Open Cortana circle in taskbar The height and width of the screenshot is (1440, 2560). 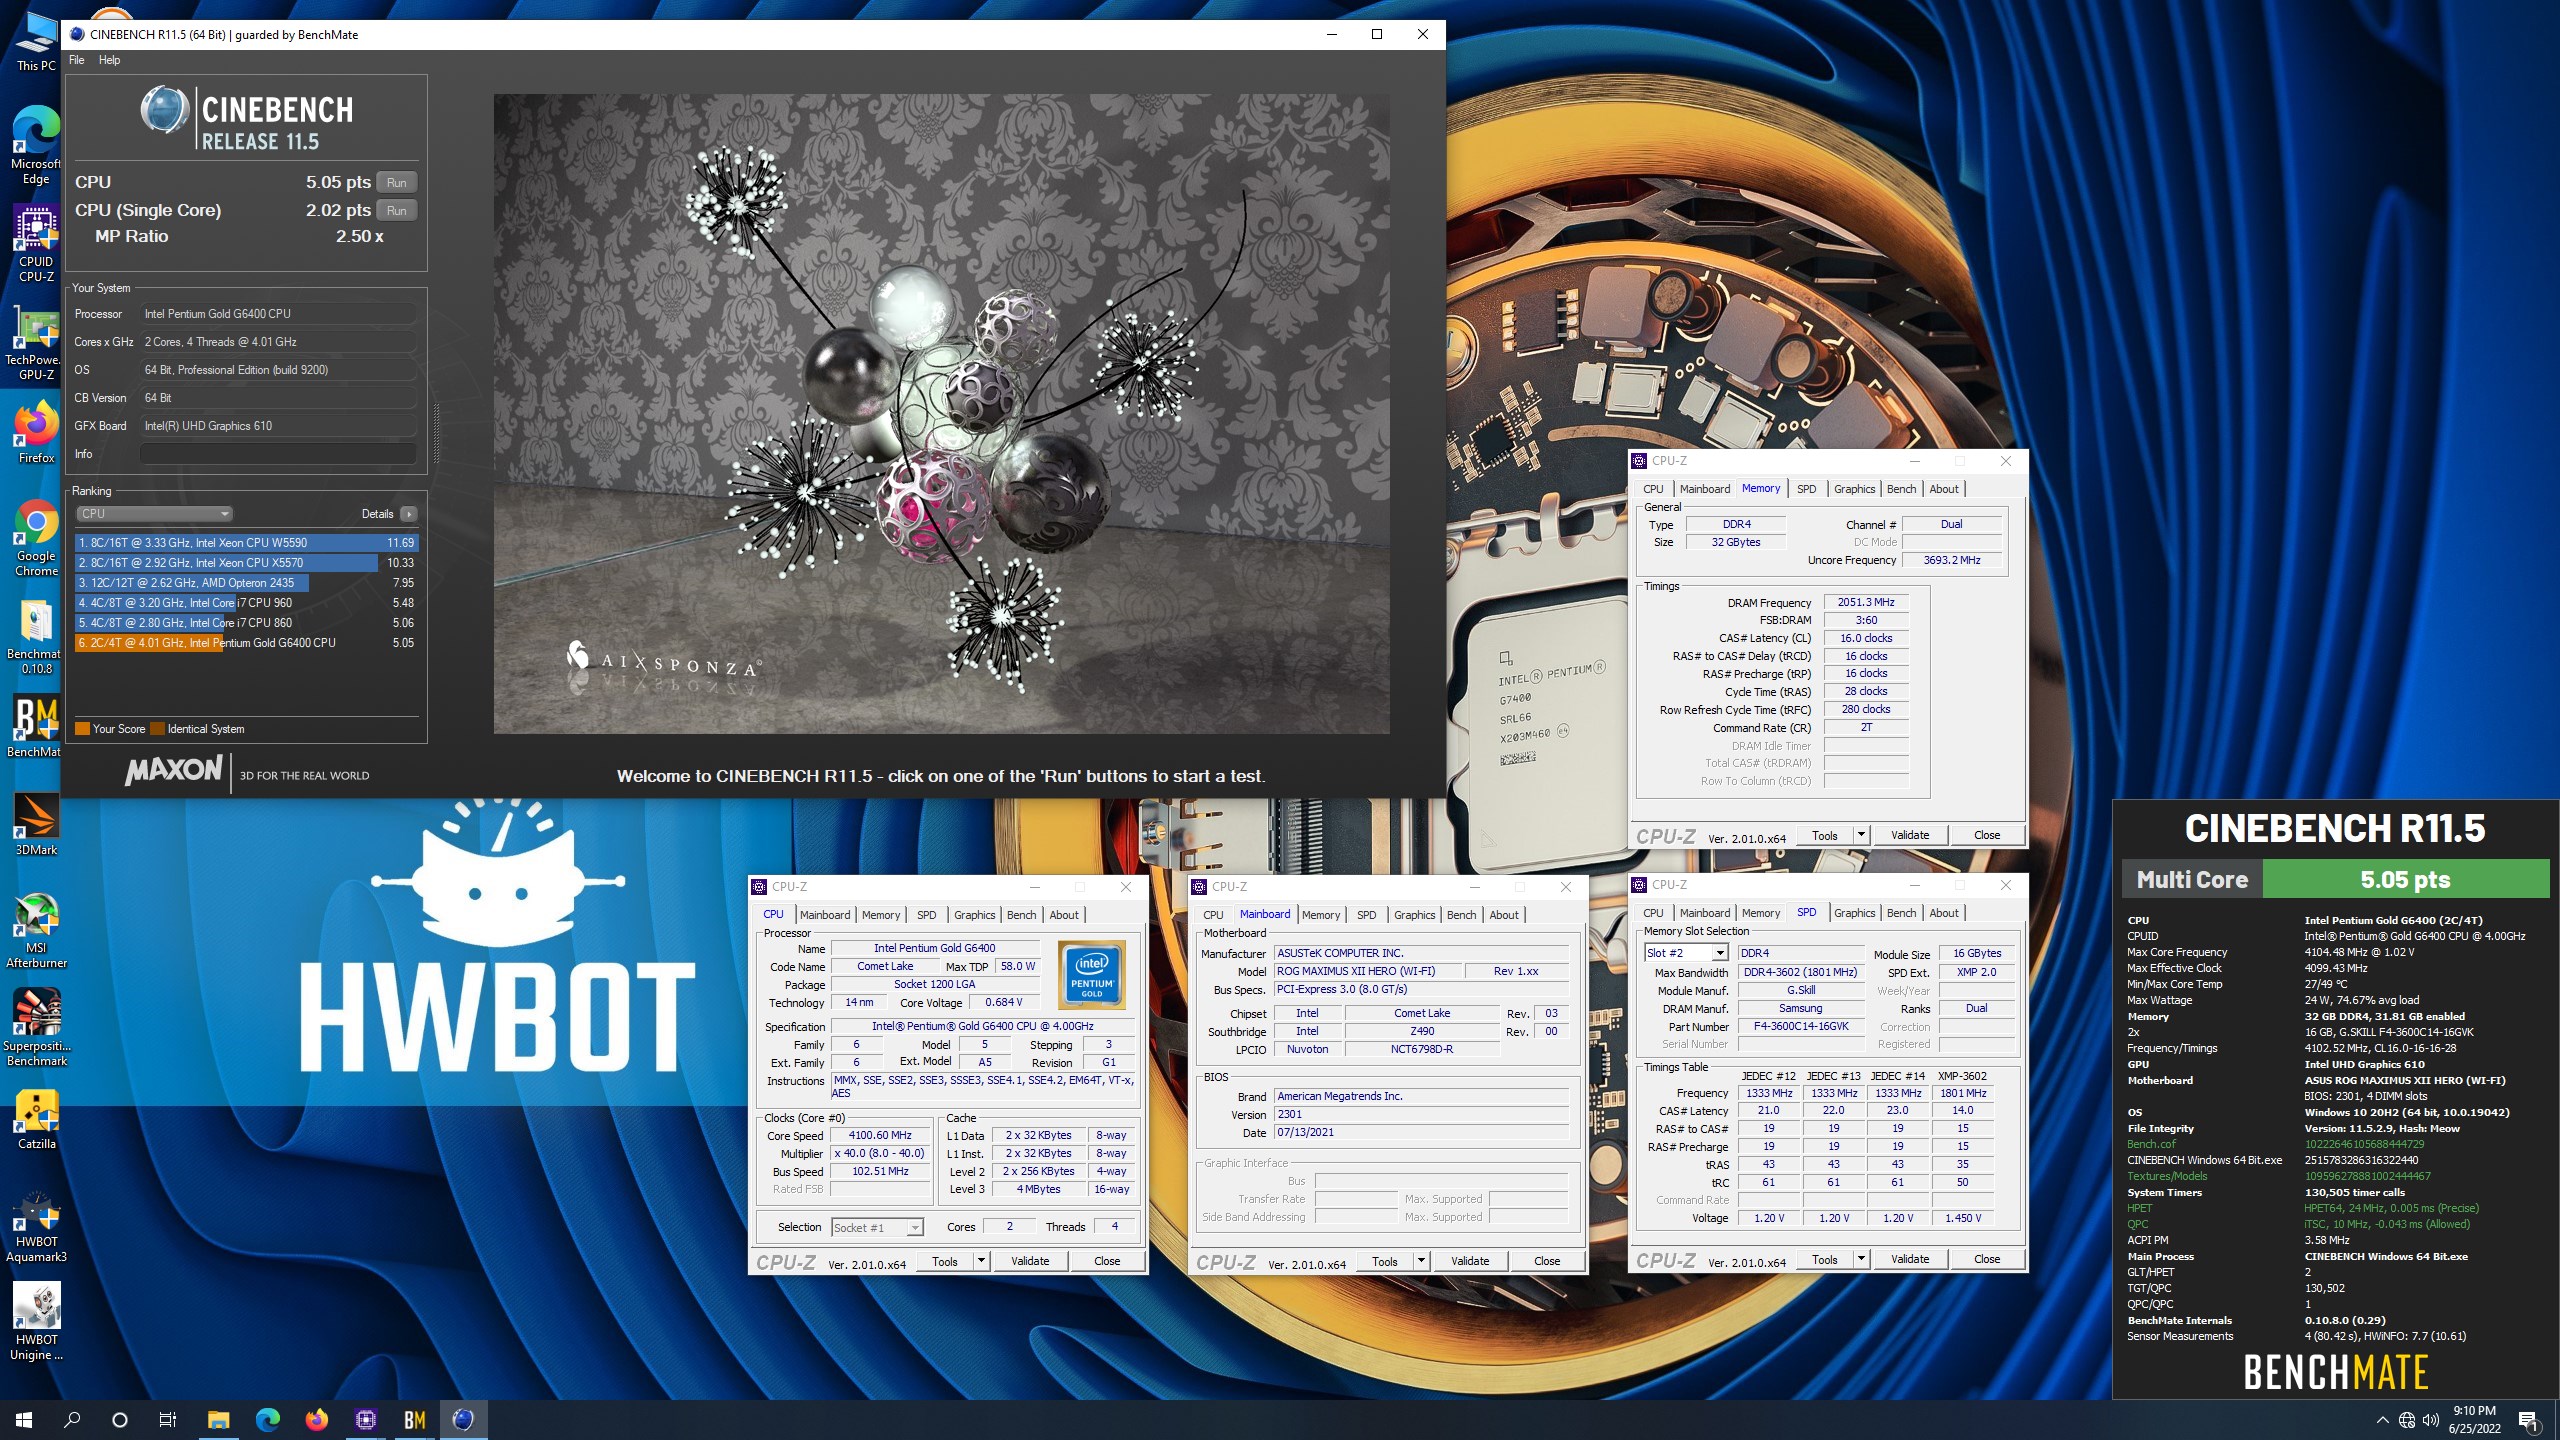click(x=120, y=1420)
